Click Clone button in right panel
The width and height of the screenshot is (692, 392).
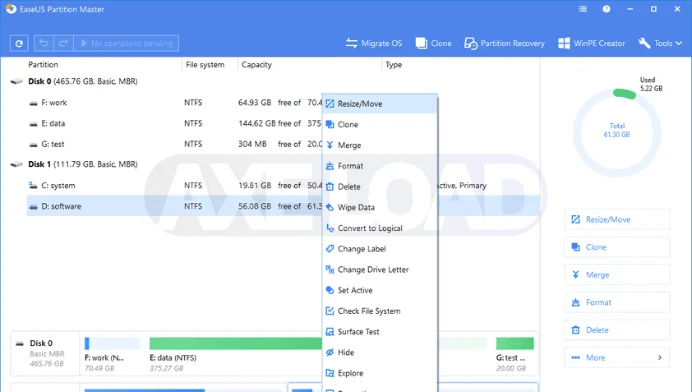pos(617,247)
